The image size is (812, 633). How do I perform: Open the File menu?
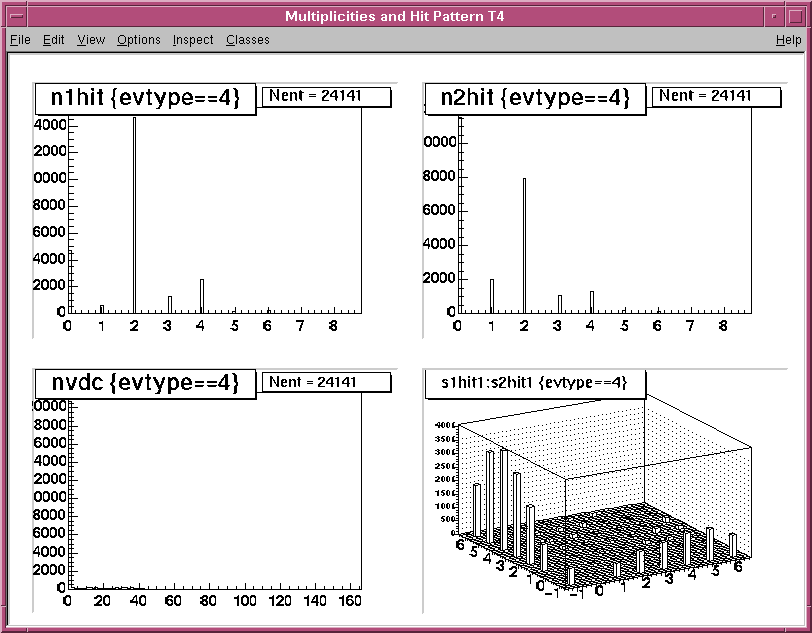pos(20,40)
